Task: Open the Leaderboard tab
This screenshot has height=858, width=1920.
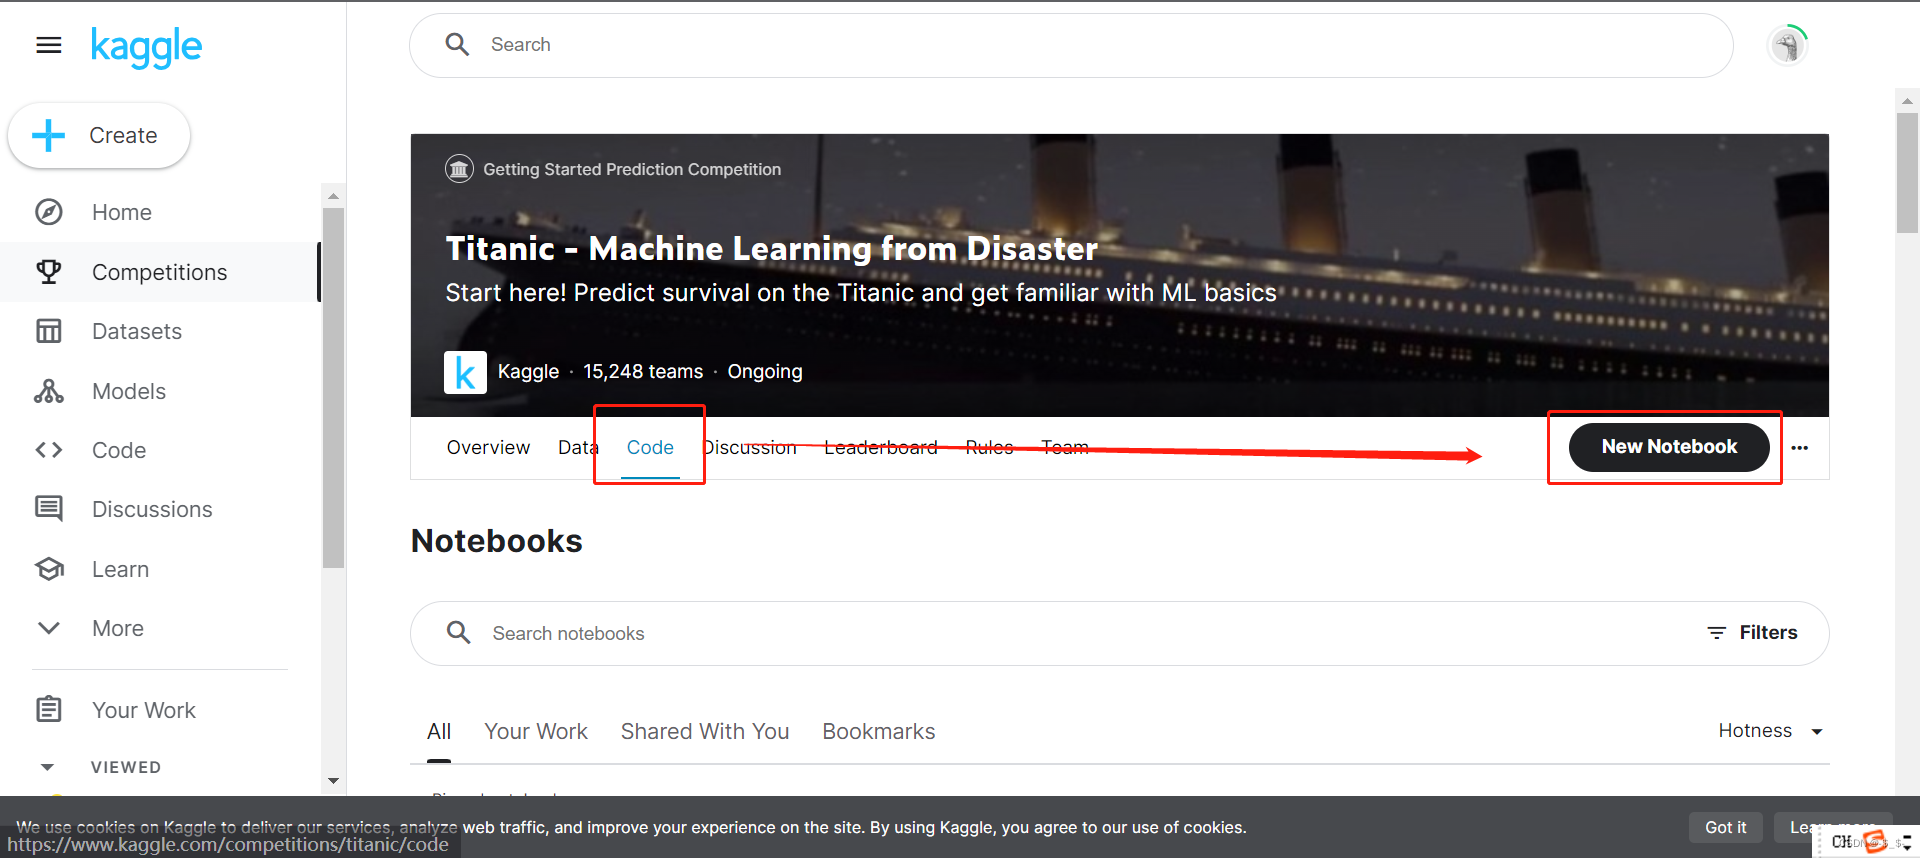Action: (881, 447)
